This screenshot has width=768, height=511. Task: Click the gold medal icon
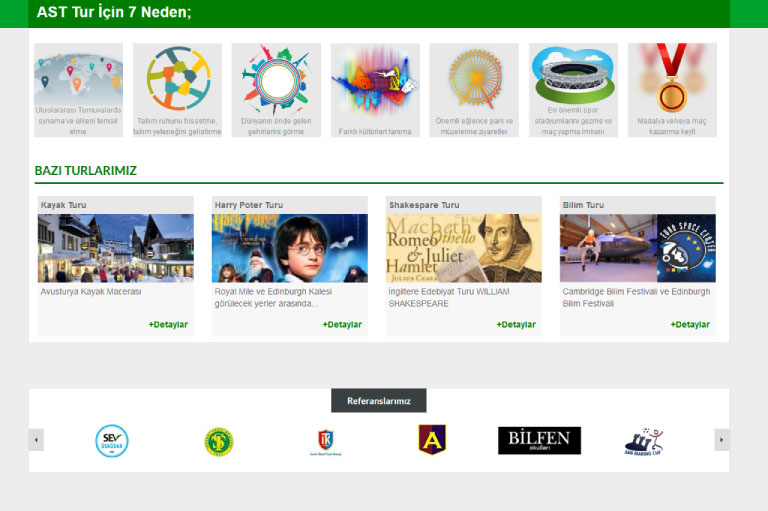pos(672,78)
